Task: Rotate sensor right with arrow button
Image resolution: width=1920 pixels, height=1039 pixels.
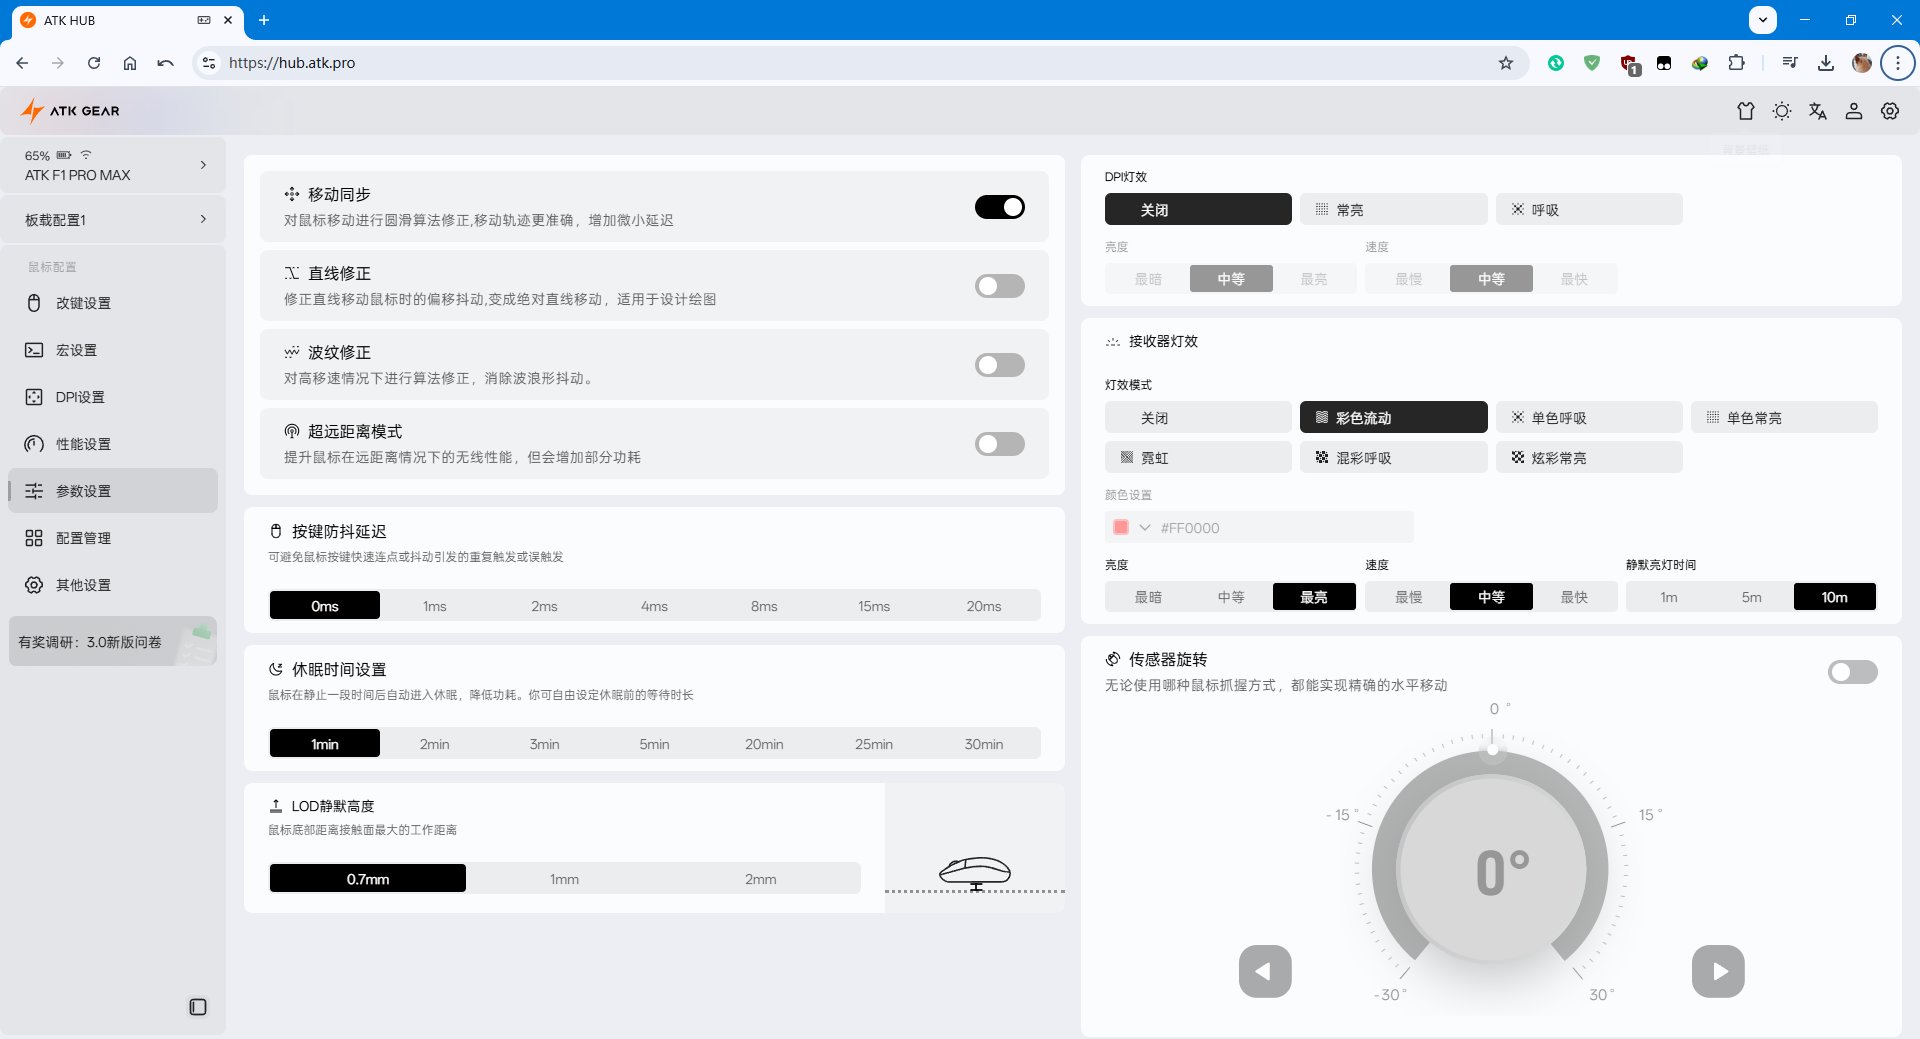Action: click(1718, 971)
